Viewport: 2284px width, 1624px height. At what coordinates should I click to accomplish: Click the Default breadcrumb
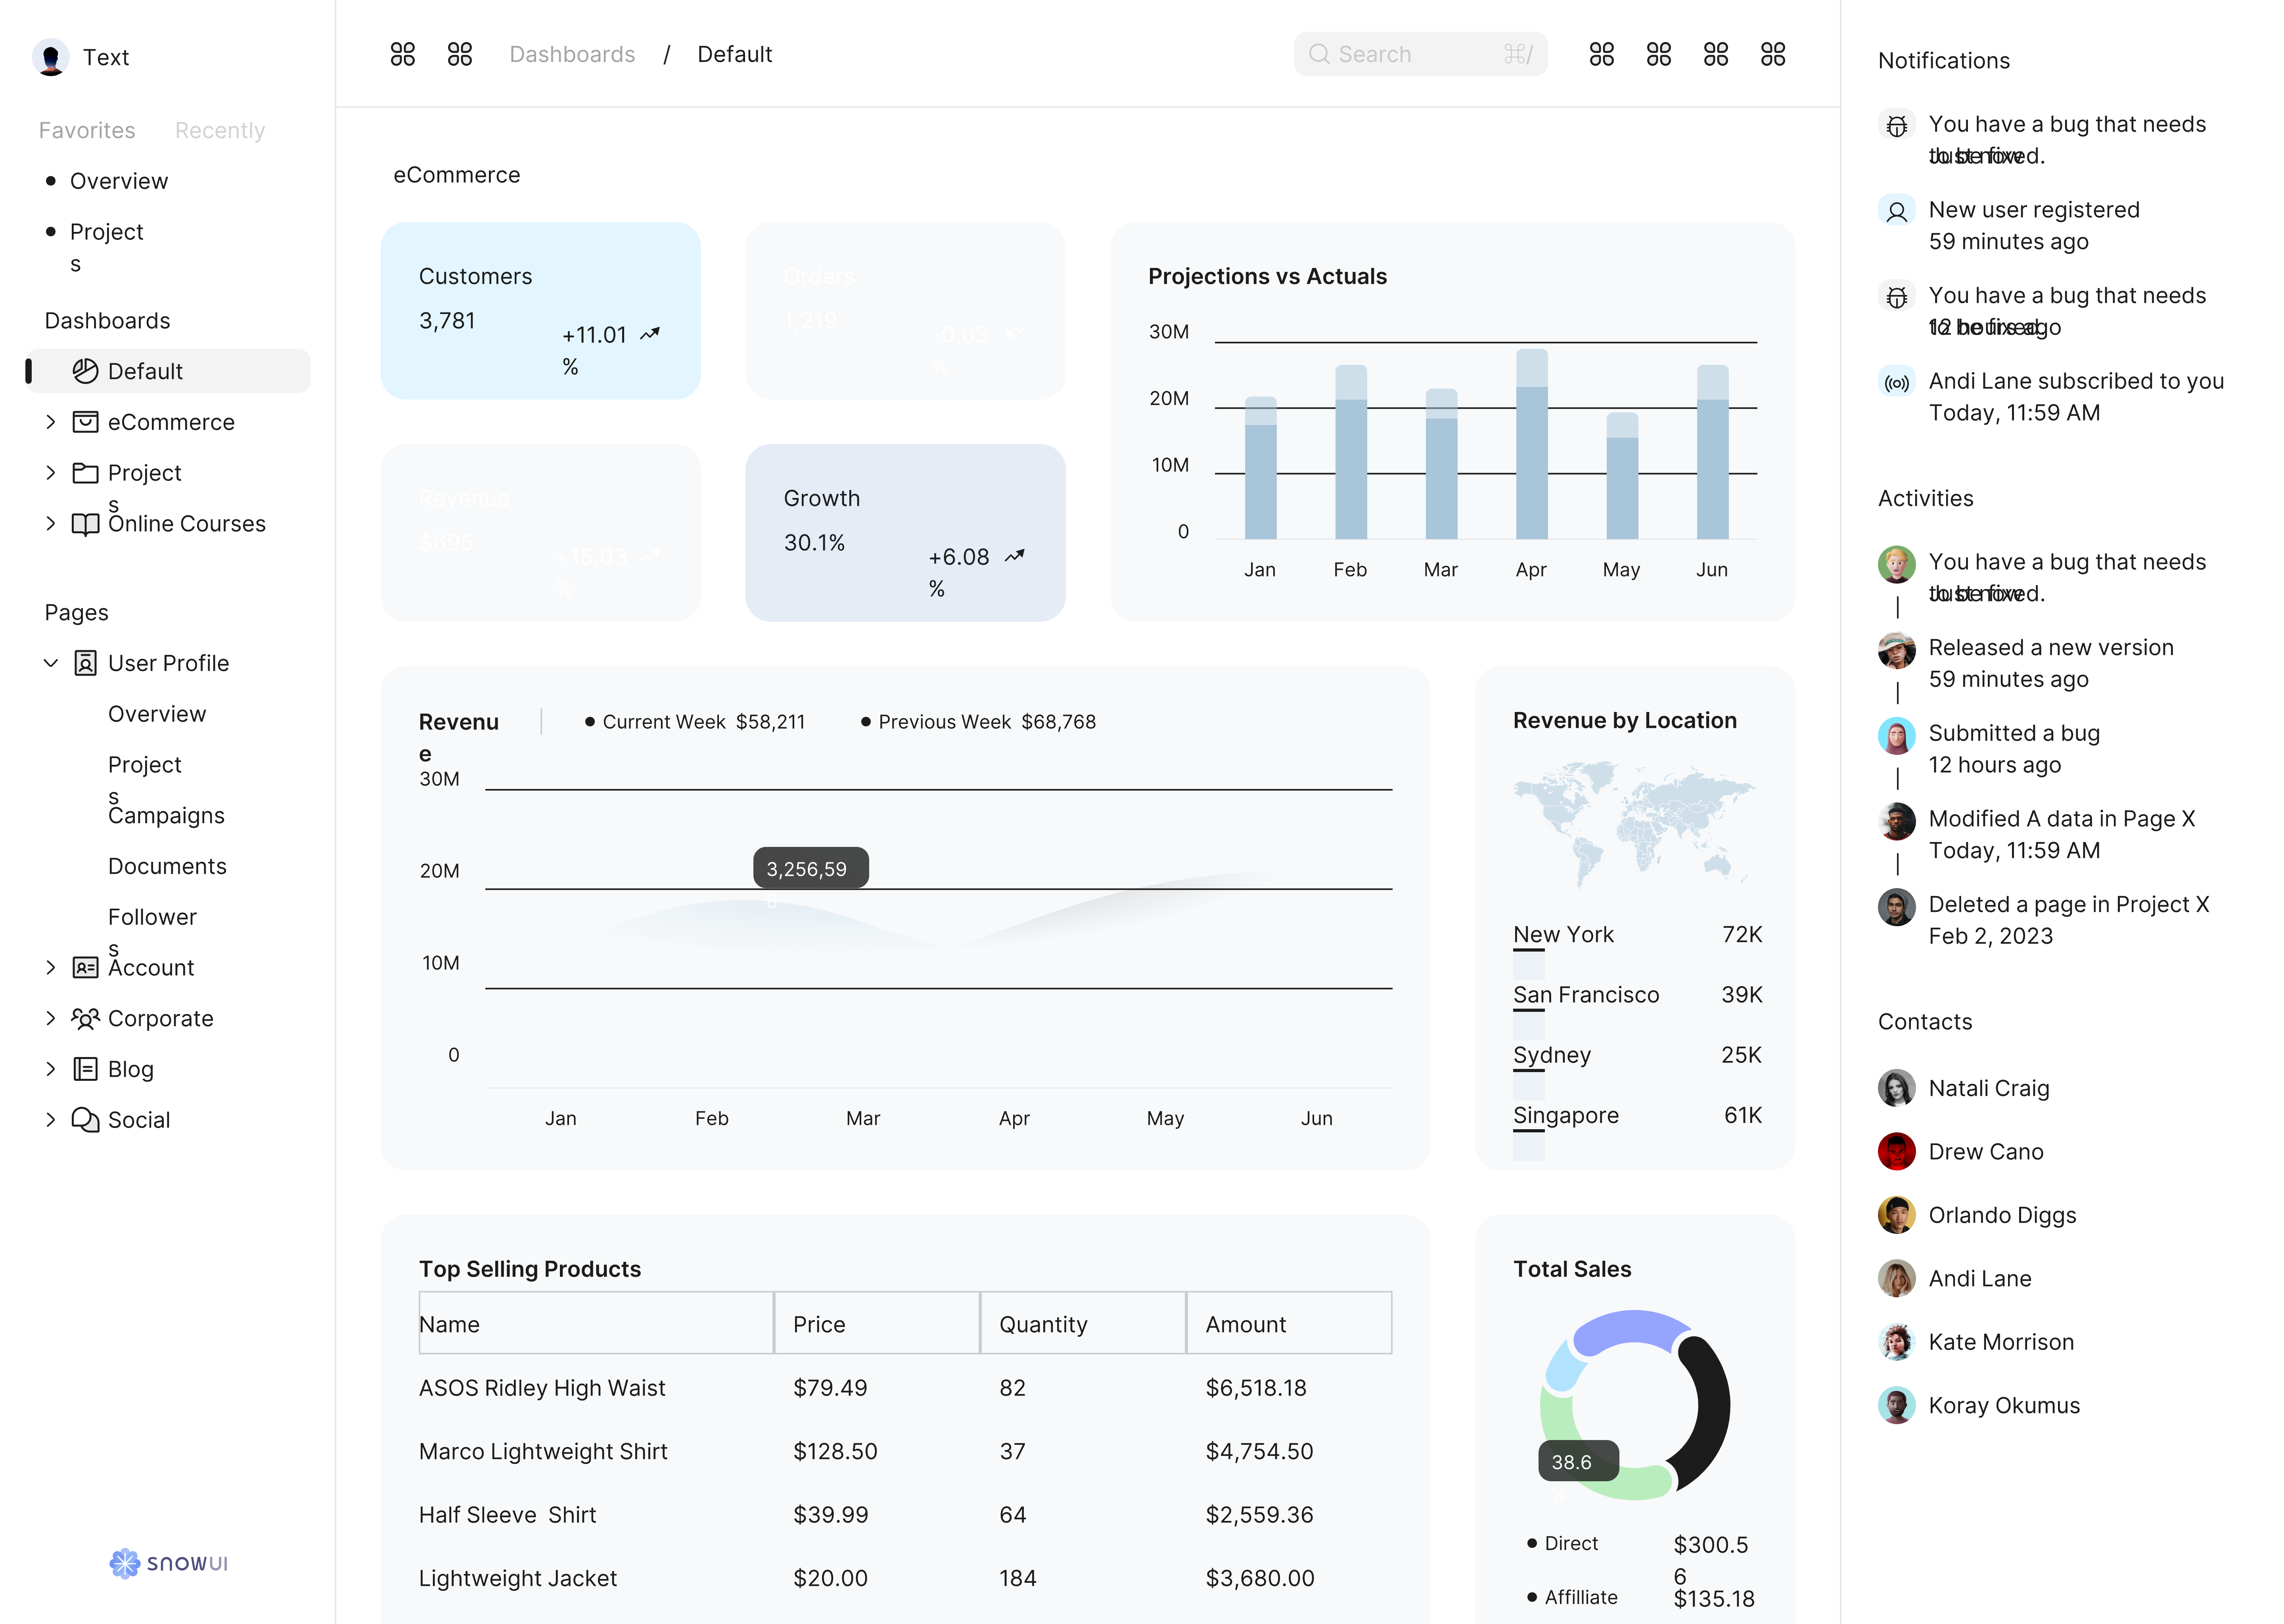(735, 54)
